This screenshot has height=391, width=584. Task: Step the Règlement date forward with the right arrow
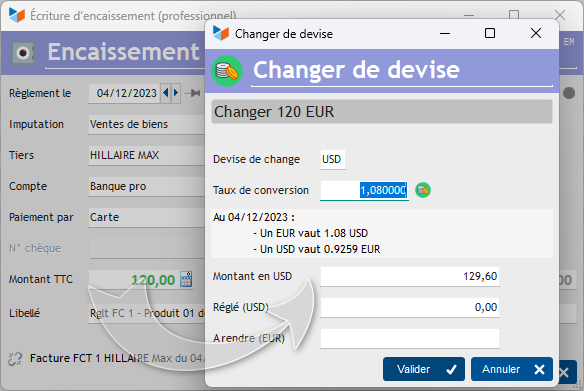coord(176,92)
